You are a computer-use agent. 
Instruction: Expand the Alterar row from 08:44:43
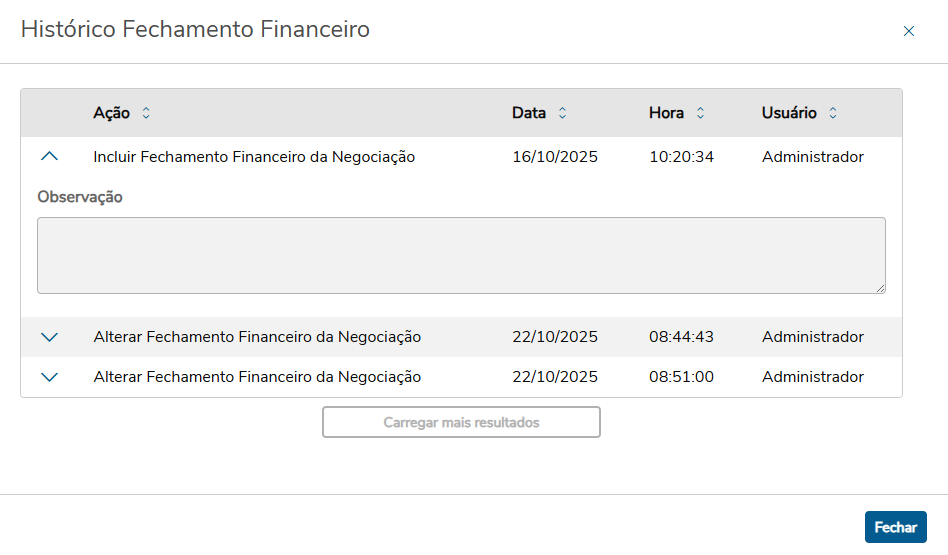click(50, 338)
